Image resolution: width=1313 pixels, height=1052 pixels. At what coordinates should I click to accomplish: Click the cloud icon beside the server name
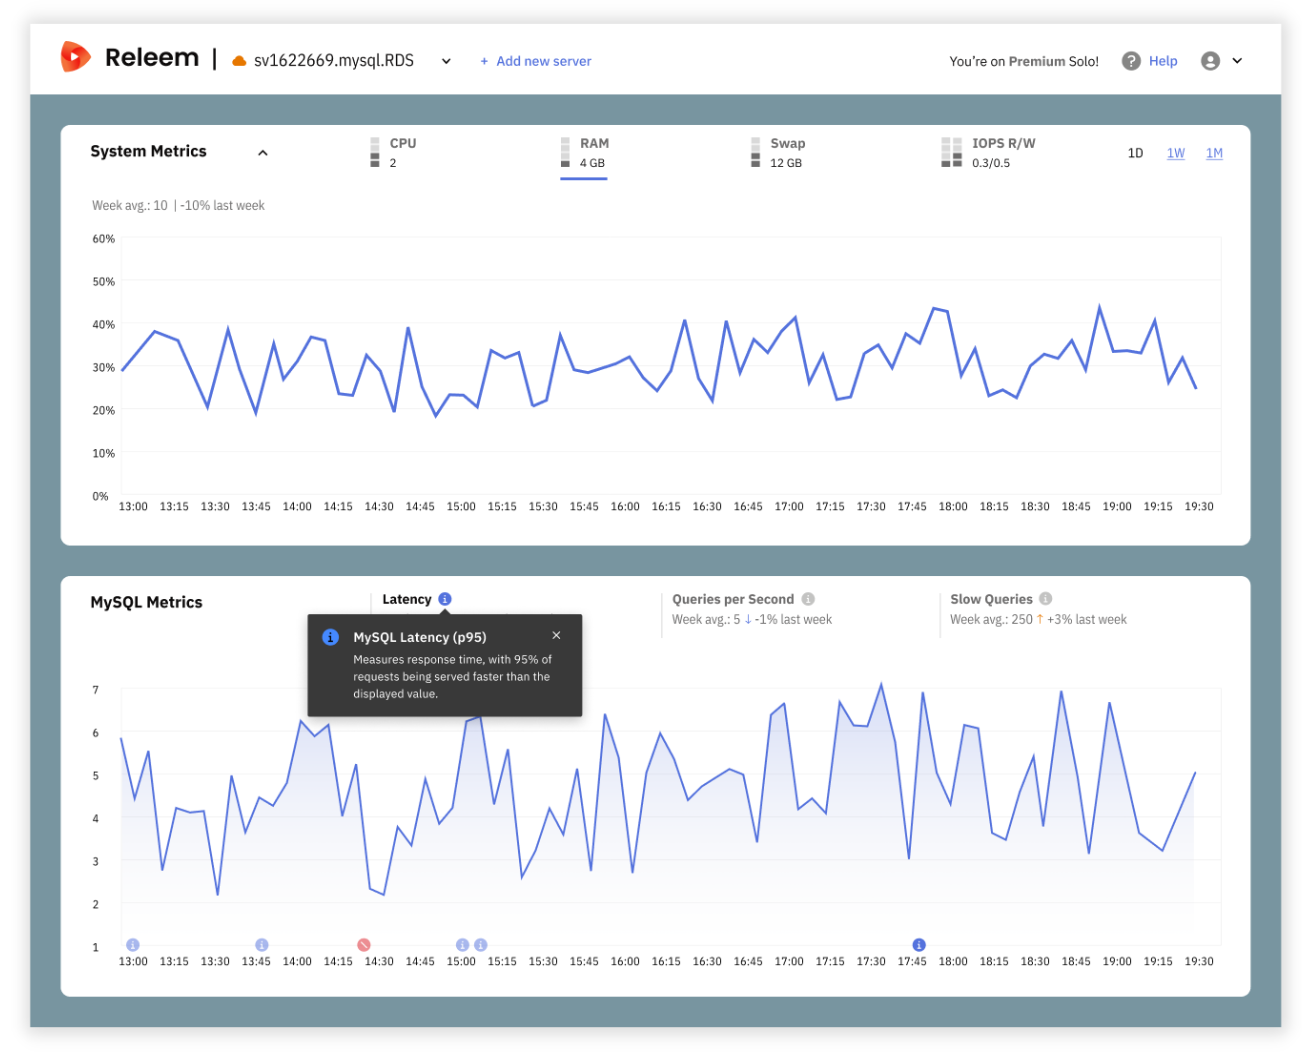pos(238,59)
